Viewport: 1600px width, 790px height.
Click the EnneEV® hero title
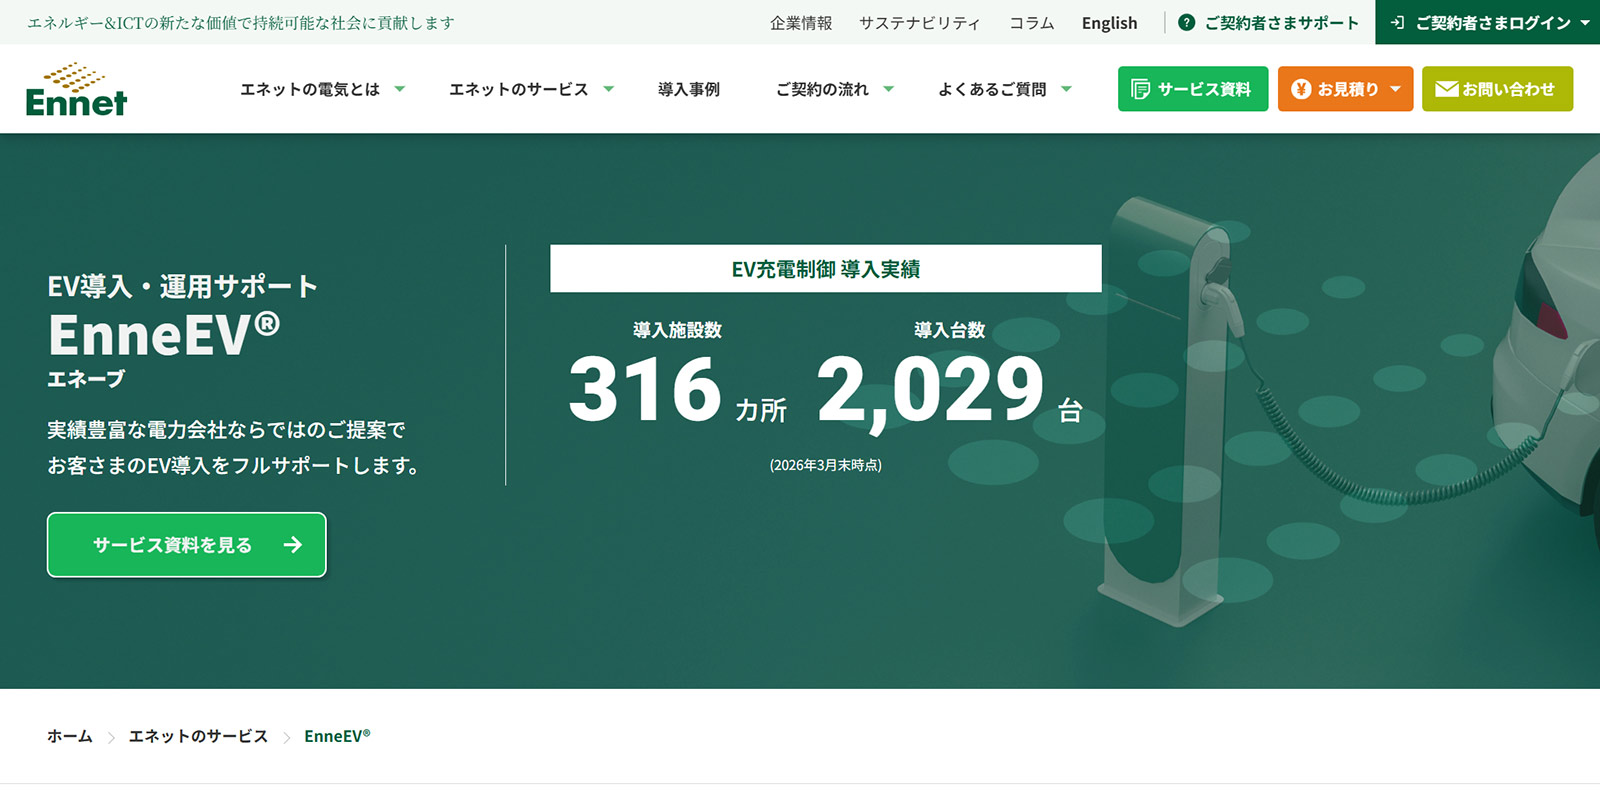[x=164, y=334]
